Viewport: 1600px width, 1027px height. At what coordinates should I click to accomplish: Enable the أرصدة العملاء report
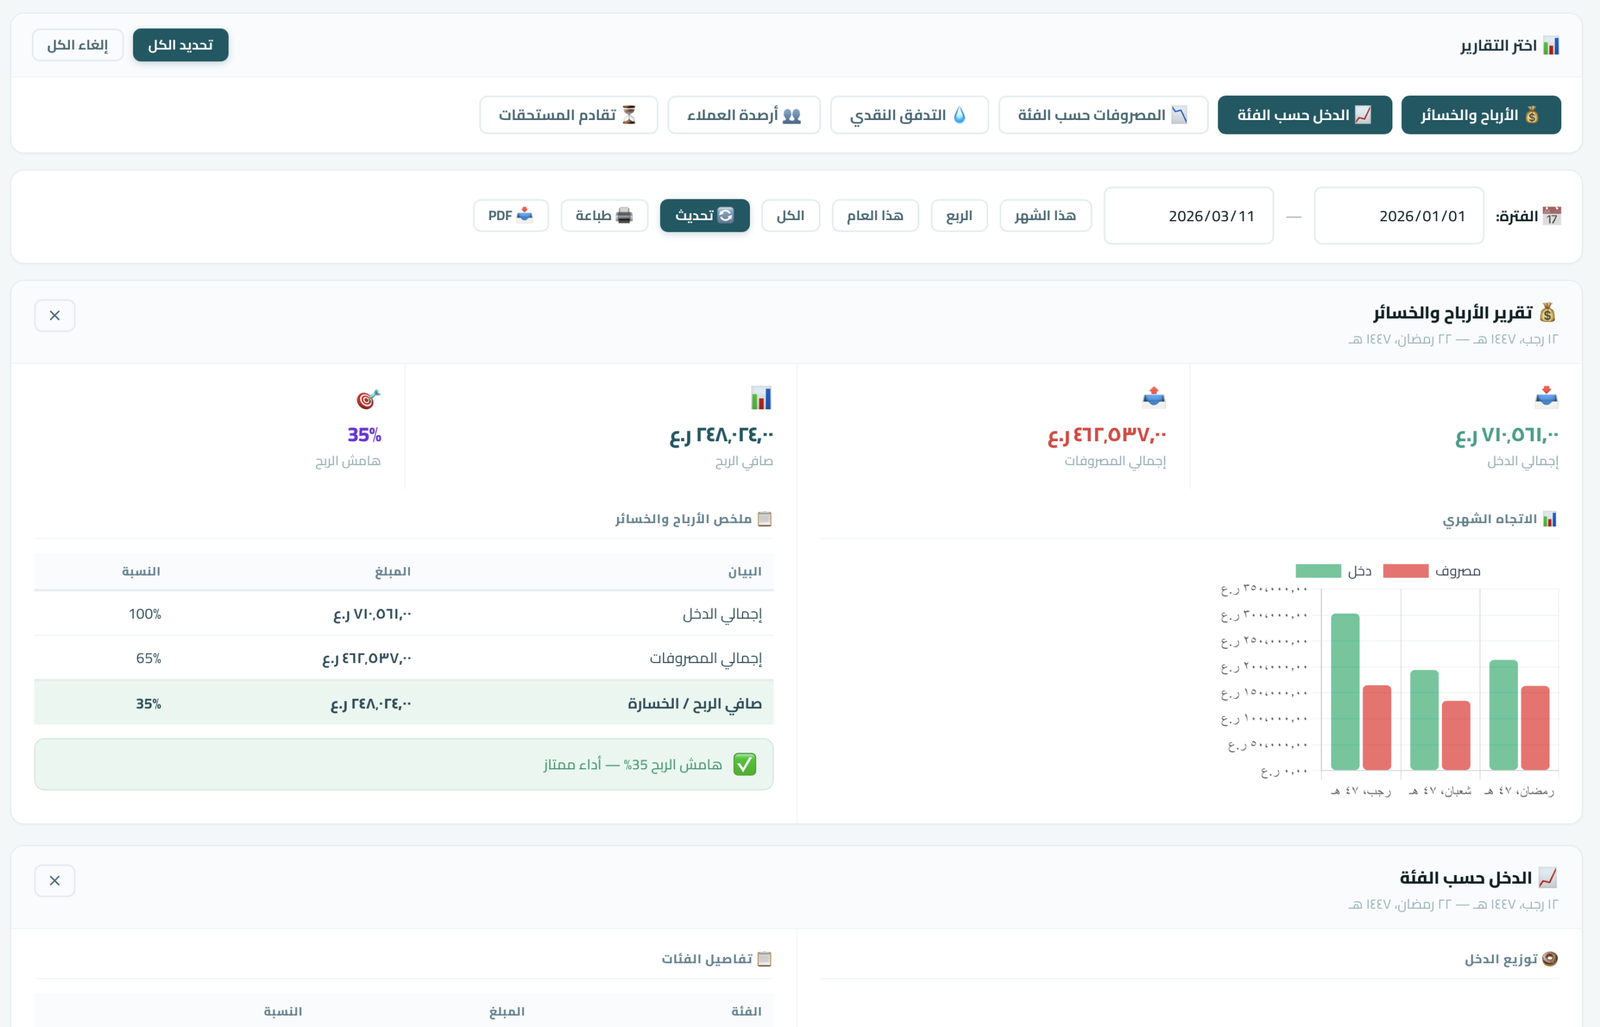tap(743, 115)
